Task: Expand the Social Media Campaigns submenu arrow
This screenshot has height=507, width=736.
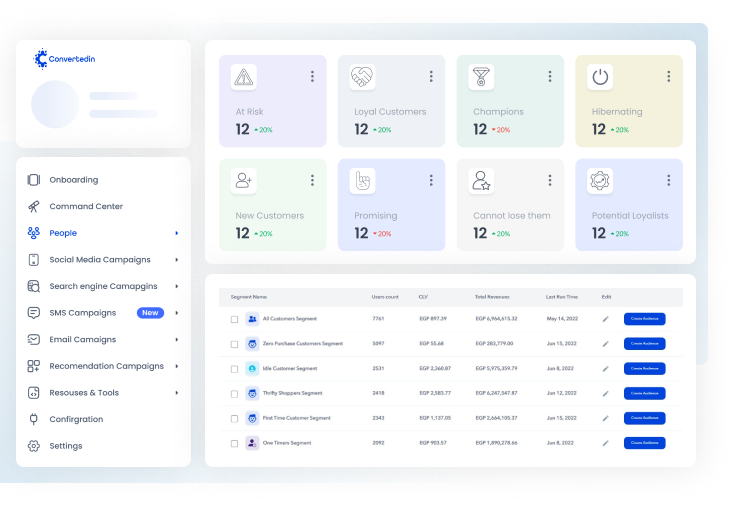Action: pos(177,260)
